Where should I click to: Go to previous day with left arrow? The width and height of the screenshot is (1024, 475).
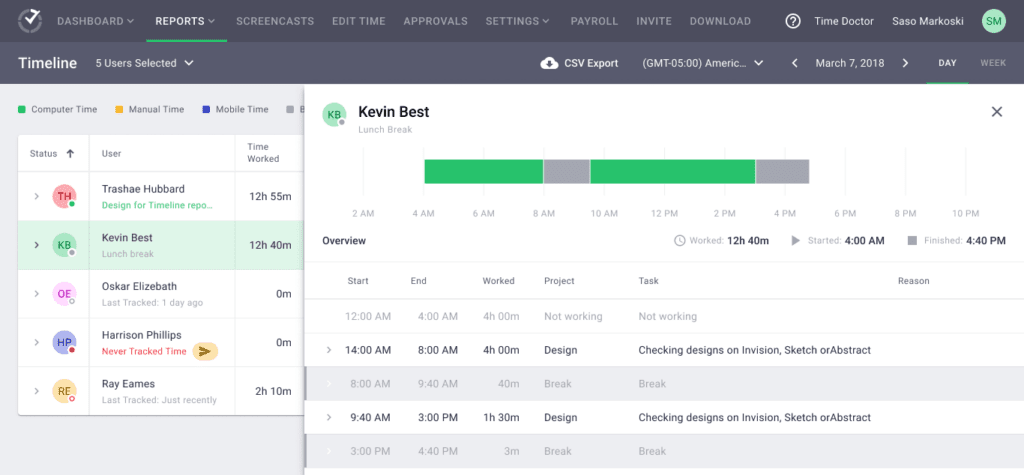click(795, 63)
